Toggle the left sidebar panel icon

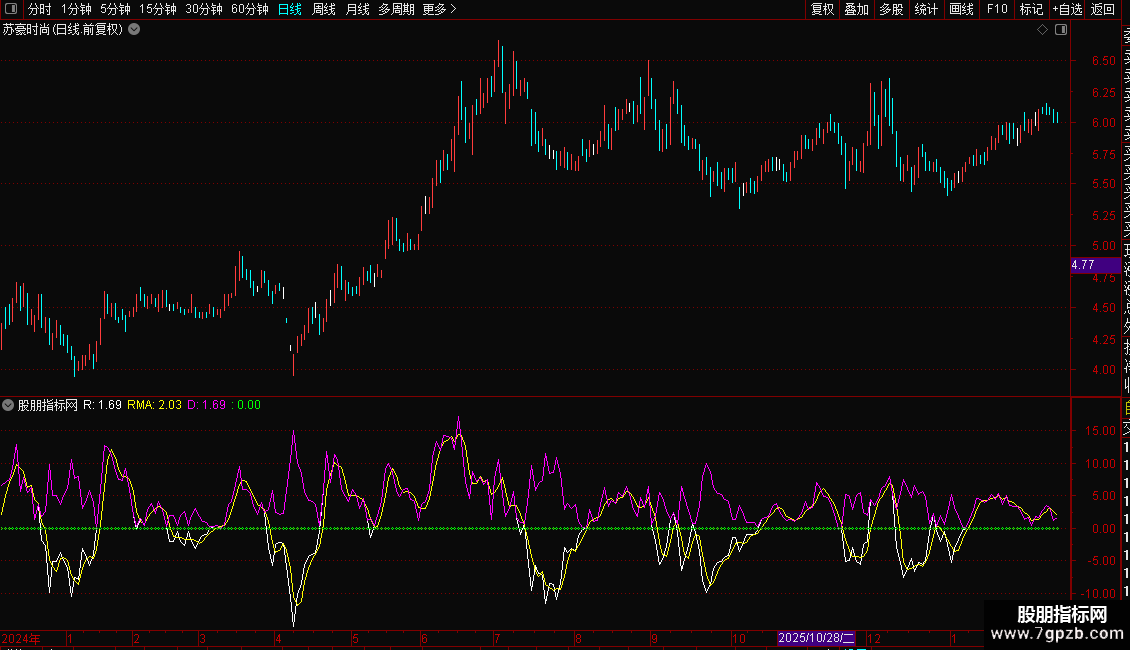pos(10,9)
